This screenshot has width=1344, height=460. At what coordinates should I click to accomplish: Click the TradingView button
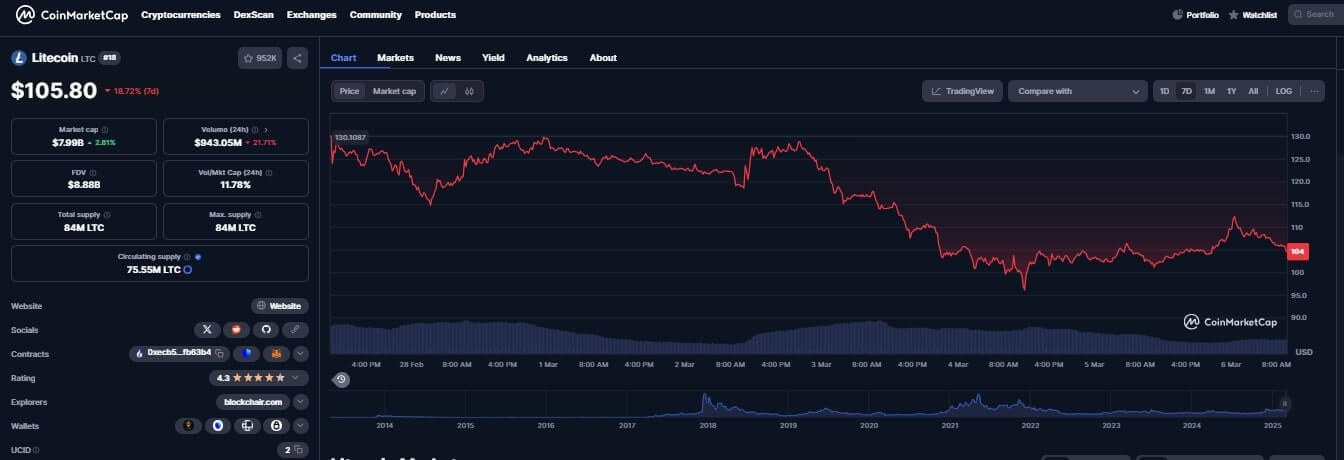[962, 91]
